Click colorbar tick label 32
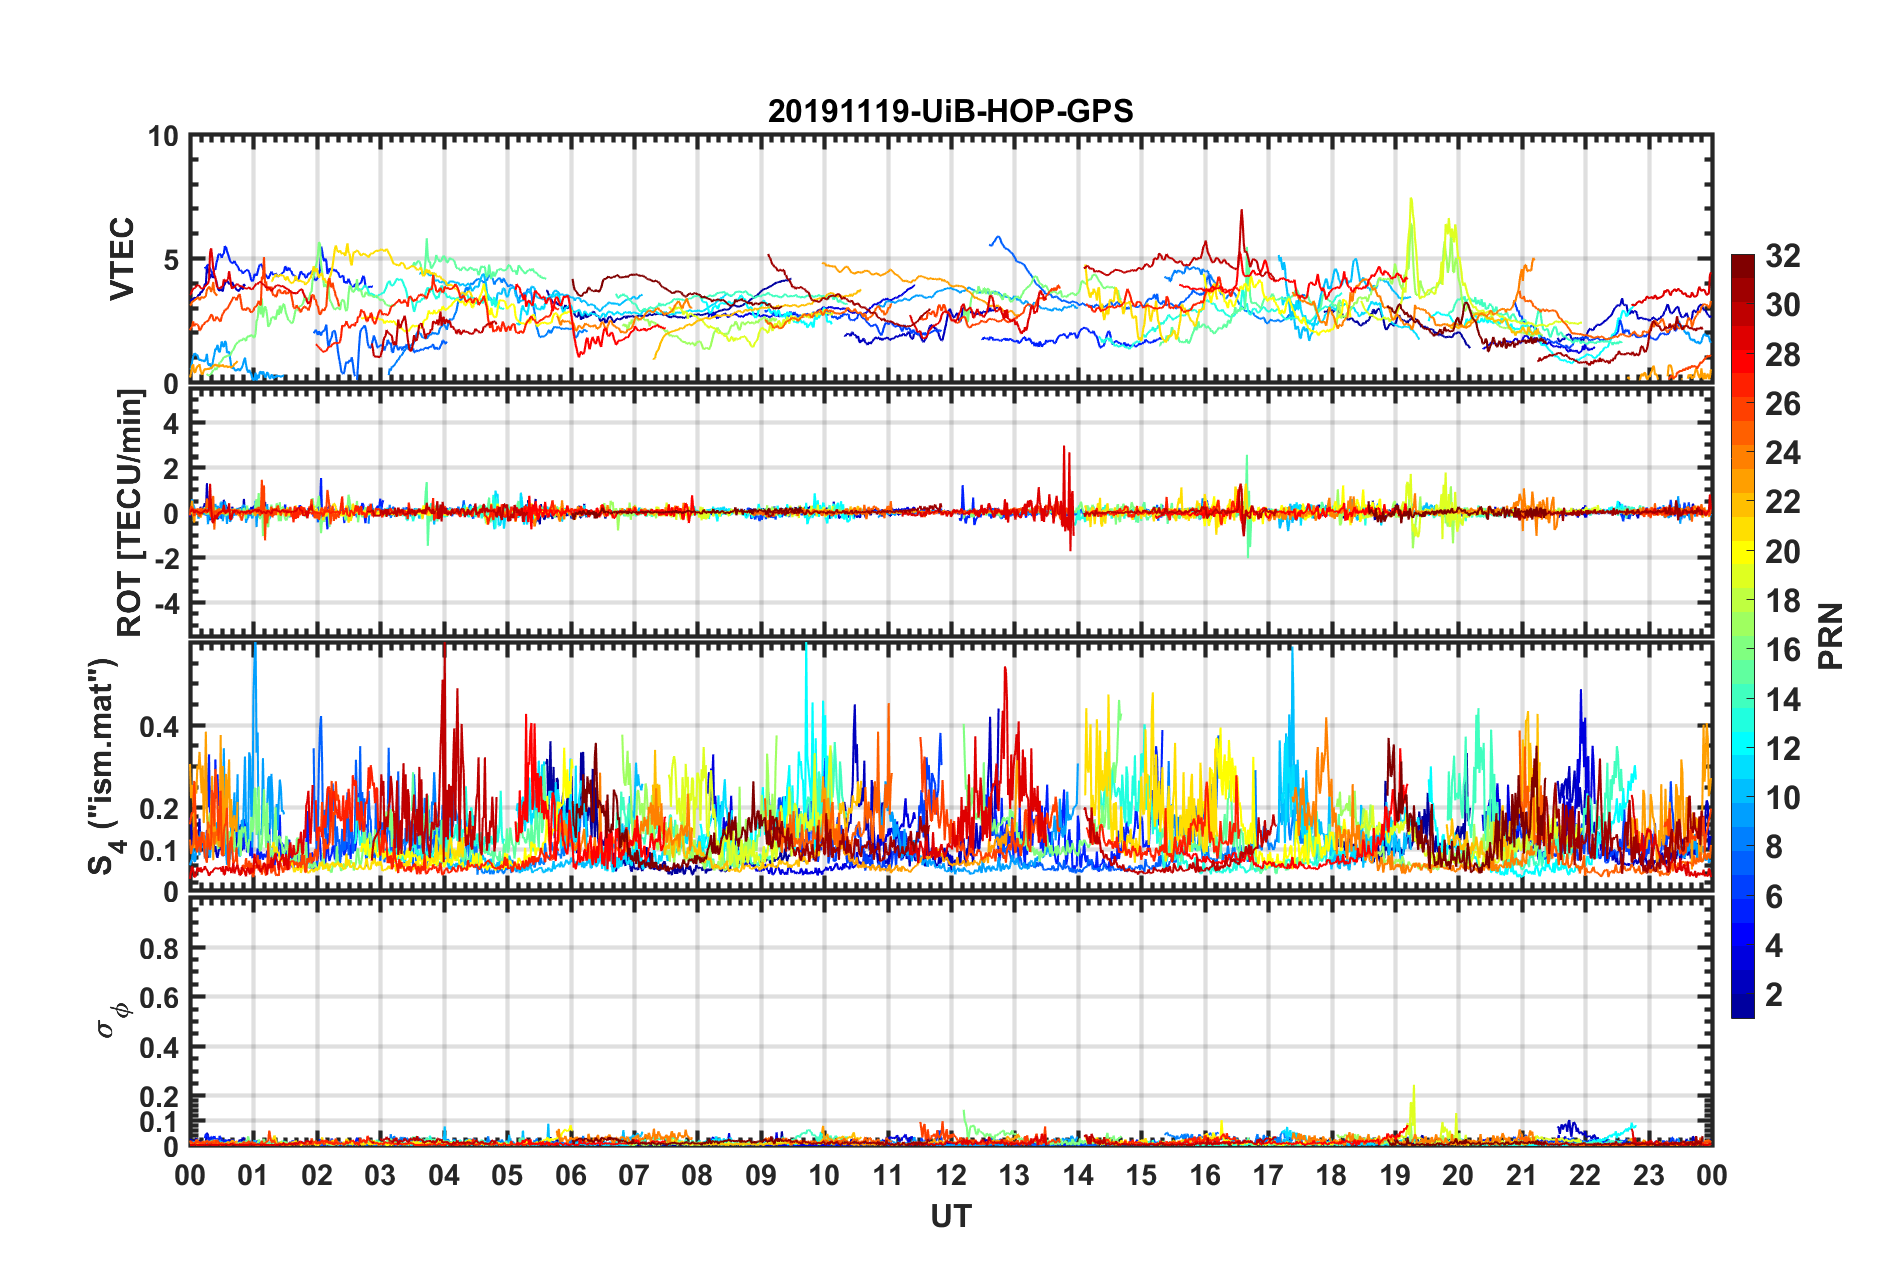Screen dimensions: 1902x1272 pos(1782,256)
